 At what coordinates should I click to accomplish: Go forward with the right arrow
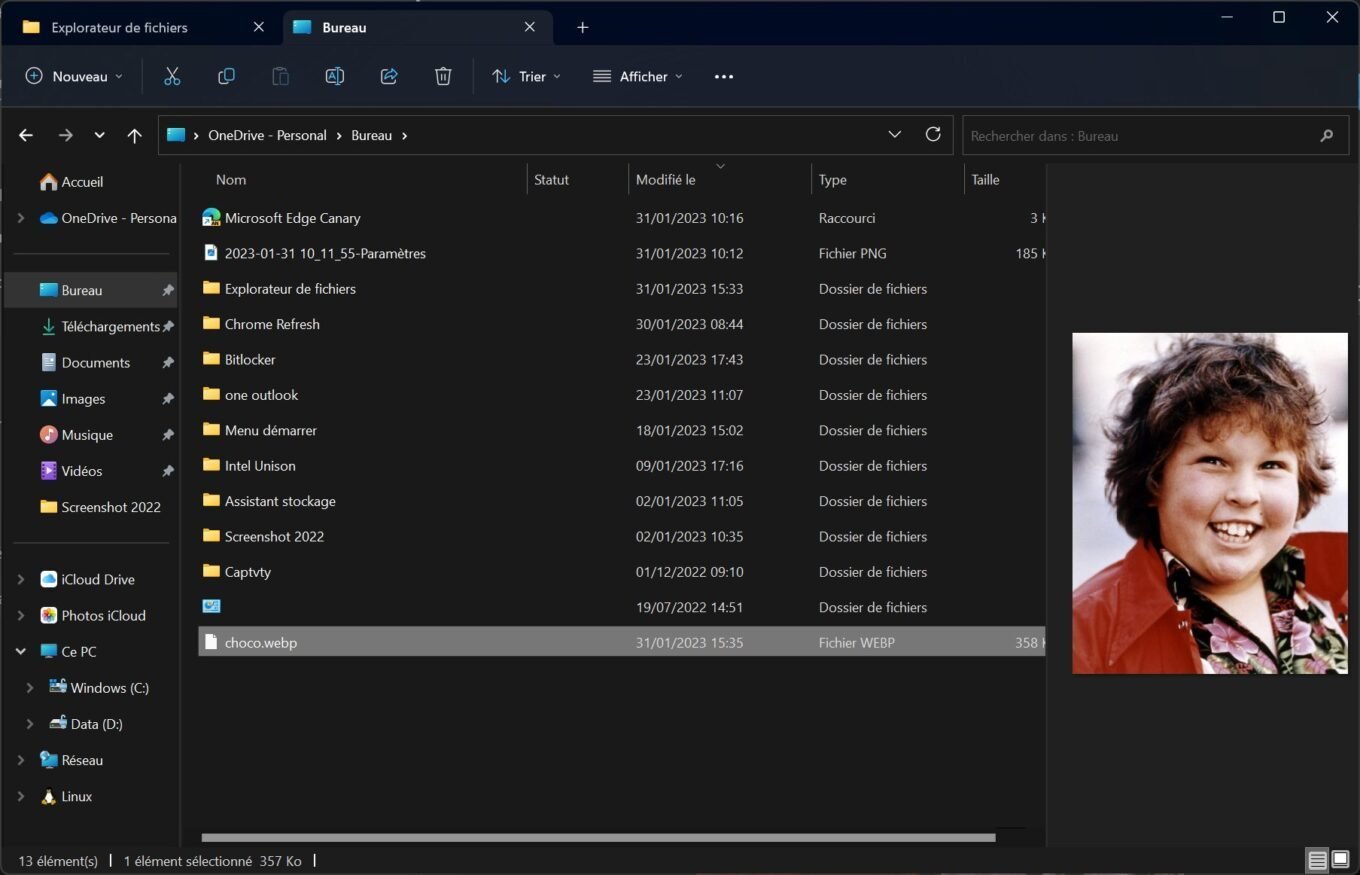click(x=65, y=135)
